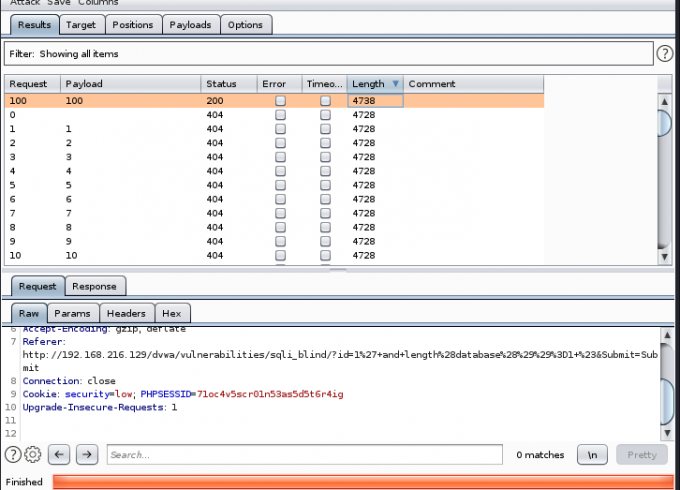Open the Headers view tab
680x490 pixels.
coord(126,313)
